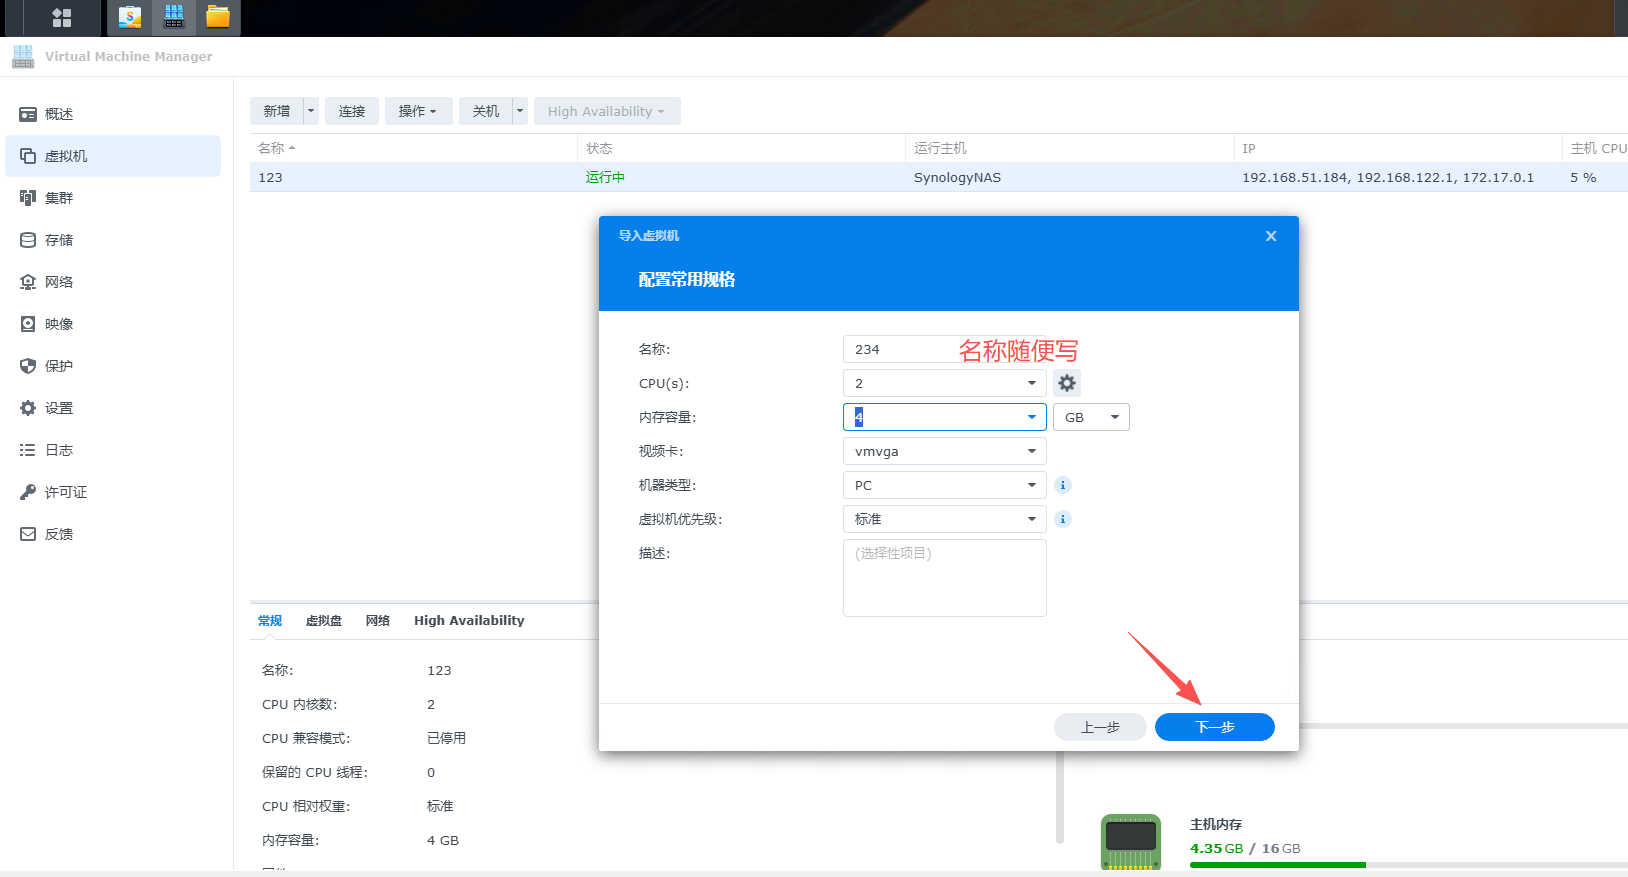Open the 概述 overview icon in sidebar

click(x=28, y=114)
